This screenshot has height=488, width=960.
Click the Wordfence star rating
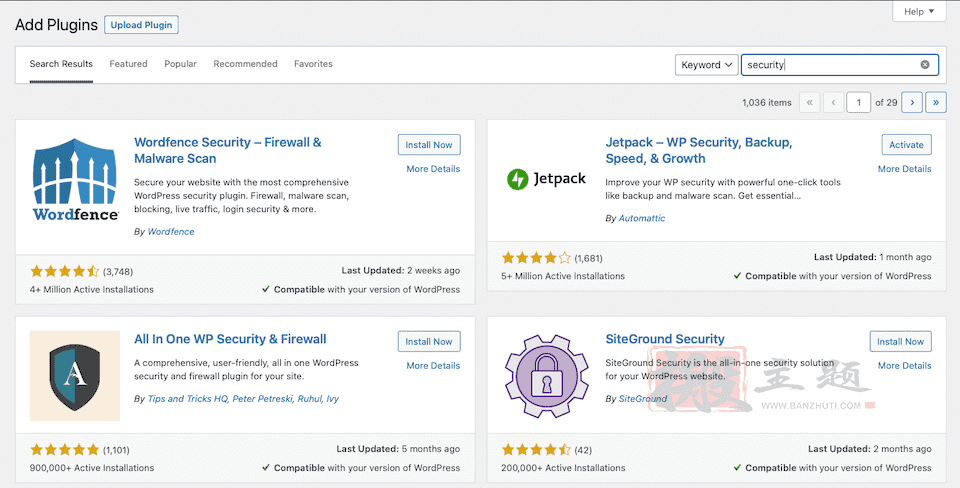pyautogui.click(x=64, y=271)
